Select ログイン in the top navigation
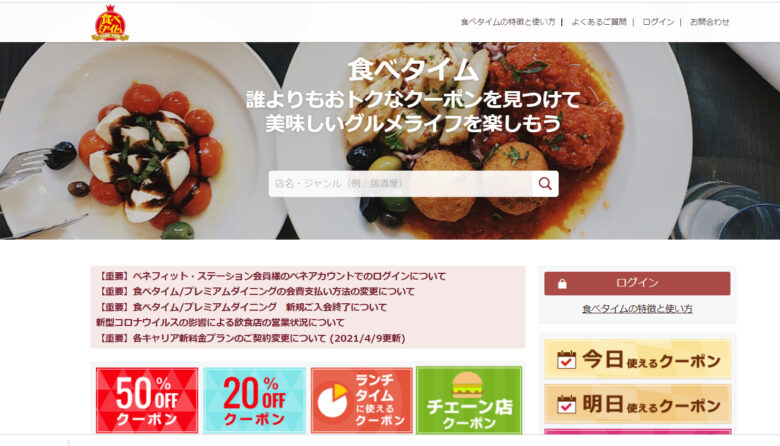780x446 pixels. (x=658, y=22)
